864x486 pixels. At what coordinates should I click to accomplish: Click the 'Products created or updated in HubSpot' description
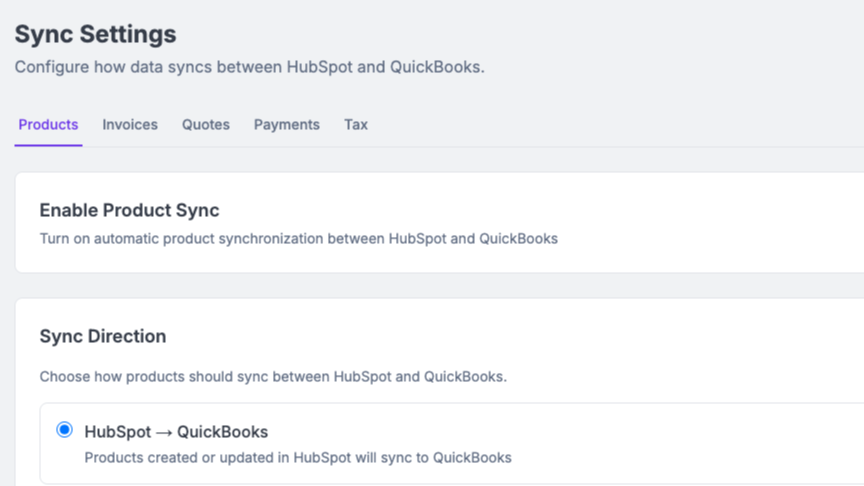298,458
